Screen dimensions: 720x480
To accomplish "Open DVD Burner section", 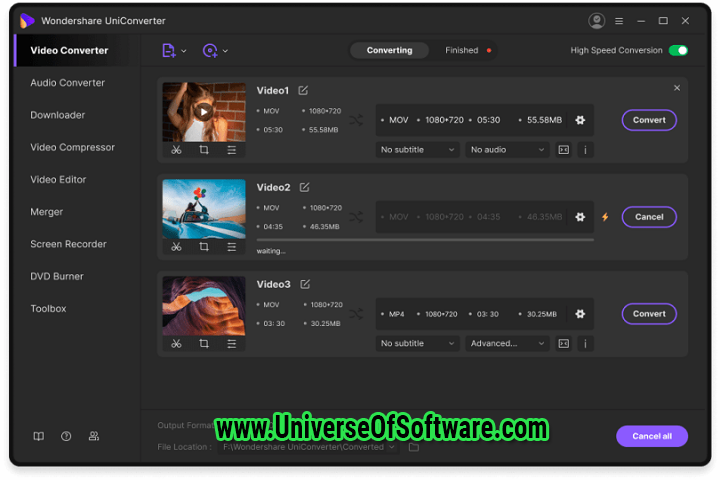I will 57,277.
